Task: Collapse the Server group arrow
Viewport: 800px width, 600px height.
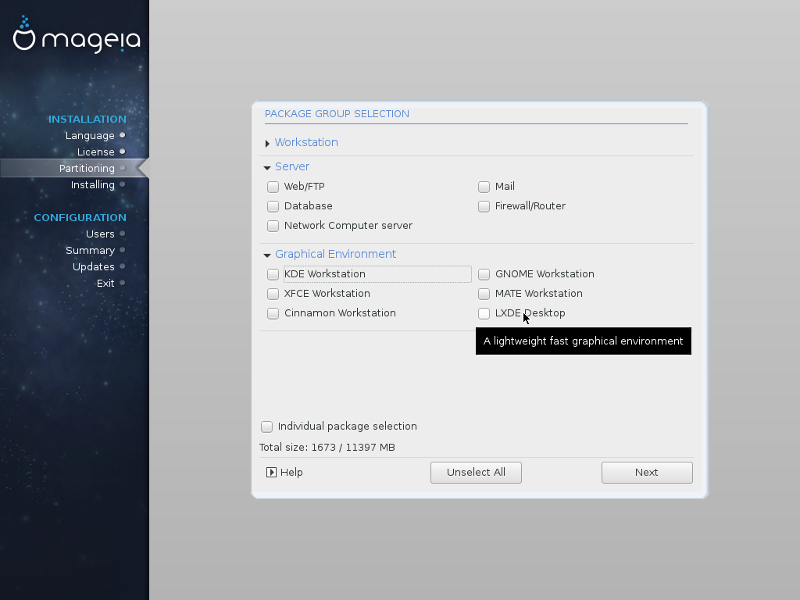Action: (x=267, y=167)
